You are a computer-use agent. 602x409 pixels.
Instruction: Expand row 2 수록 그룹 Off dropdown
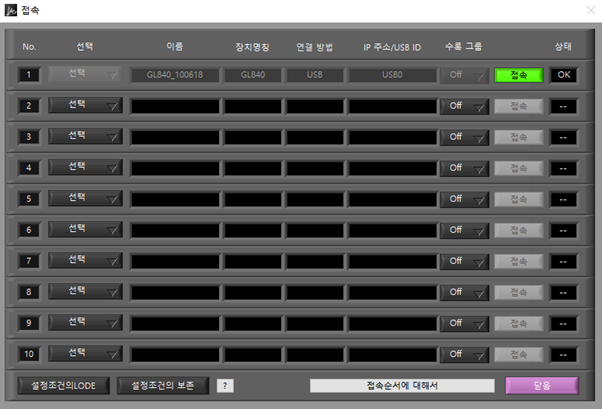click(464, 106)
